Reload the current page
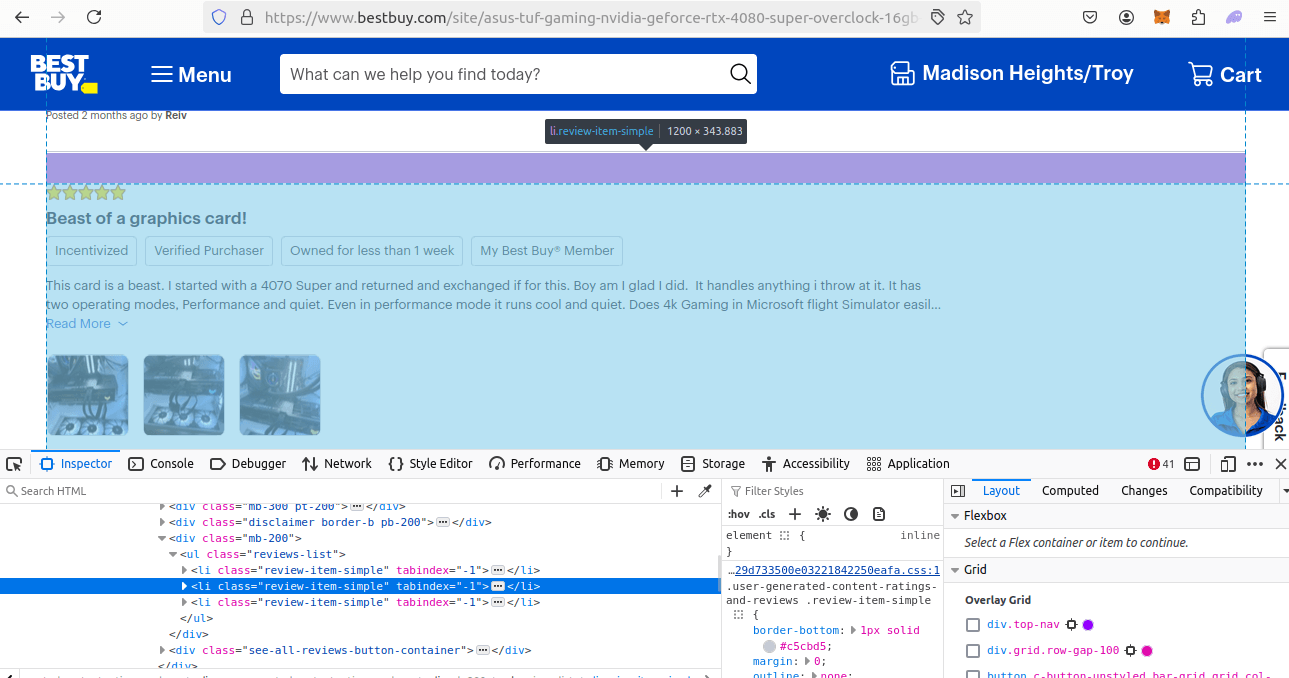The height and width of the screenshot is (678, 1289). pos(94,17)
